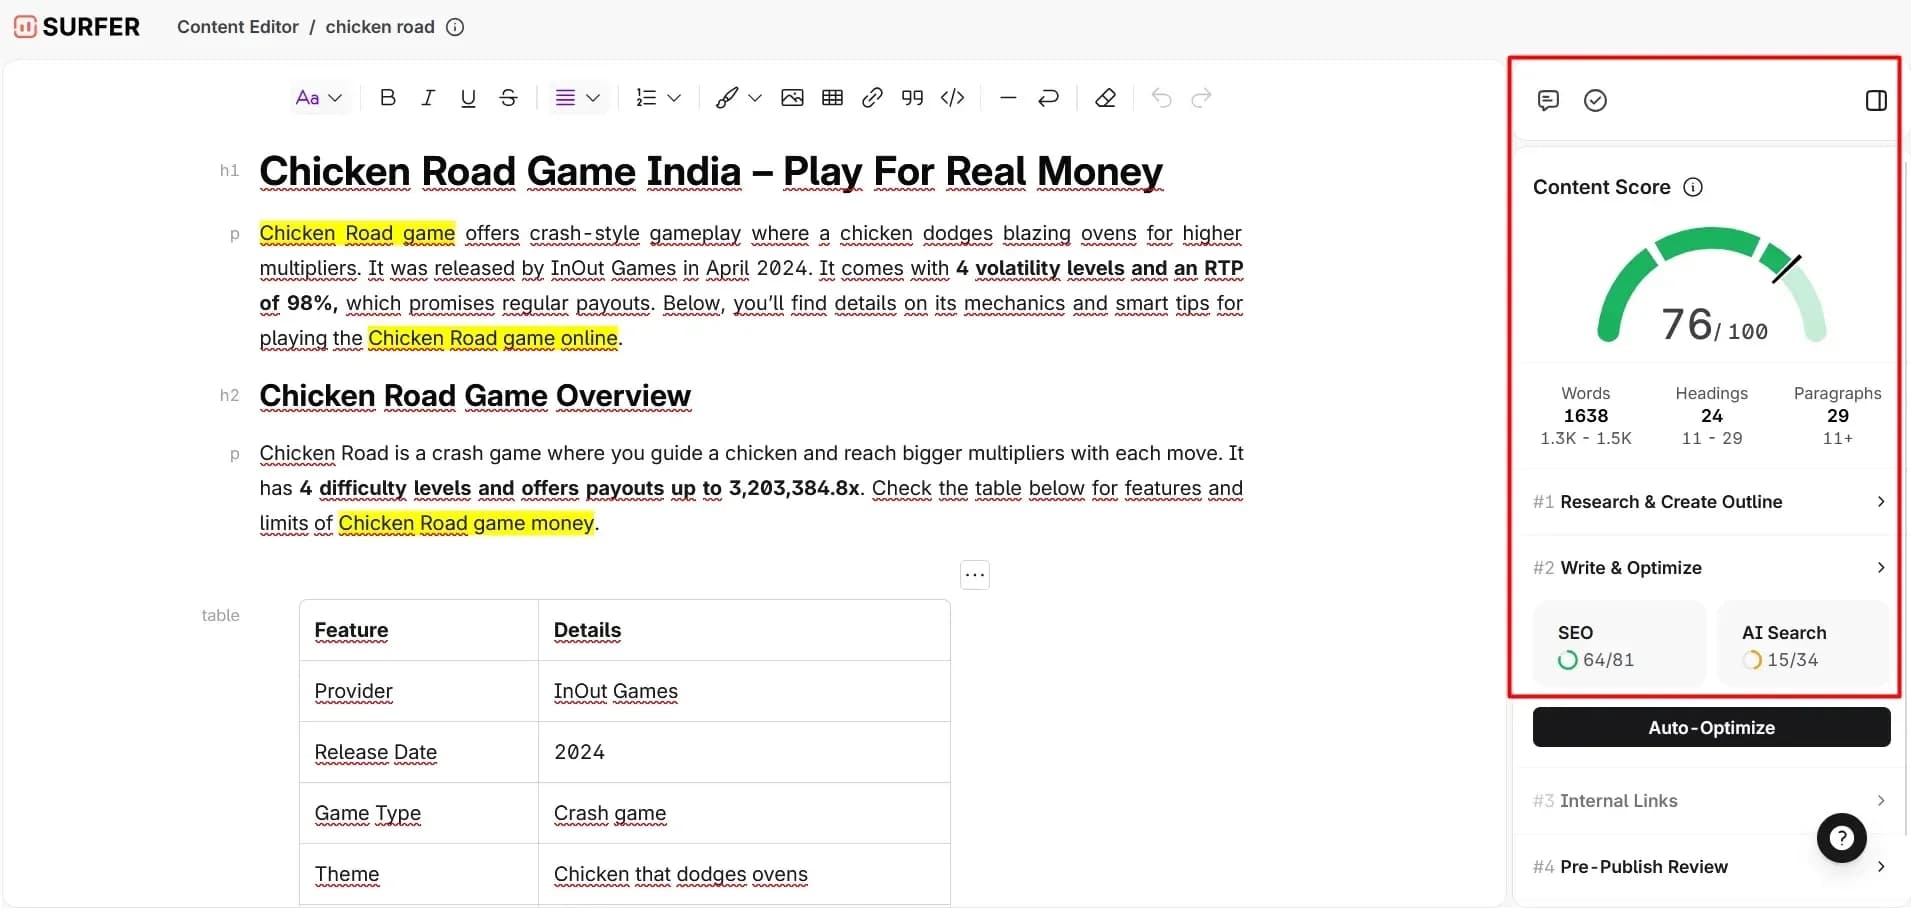This screenshot has width=1911, height=912.
Task: Toggle the sidebar panel layout
Action: tap(1876, 100)
